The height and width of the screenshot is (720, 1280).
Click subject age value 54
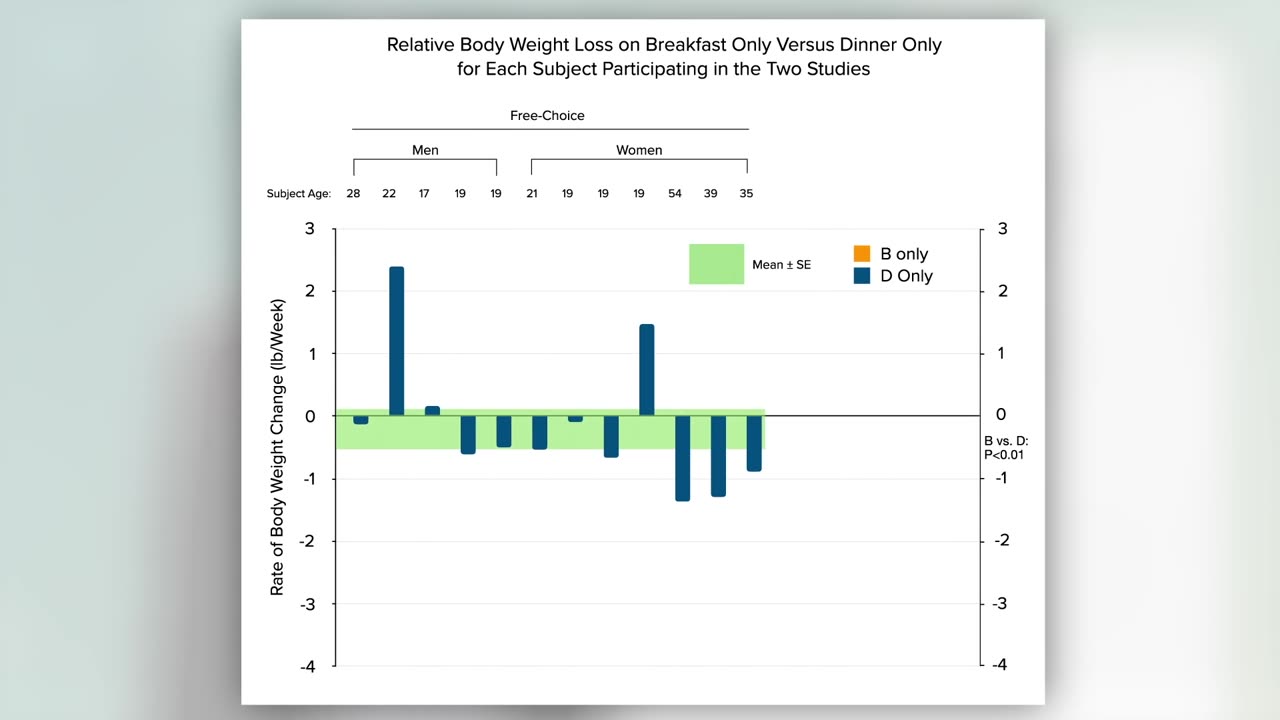[675, 194]
